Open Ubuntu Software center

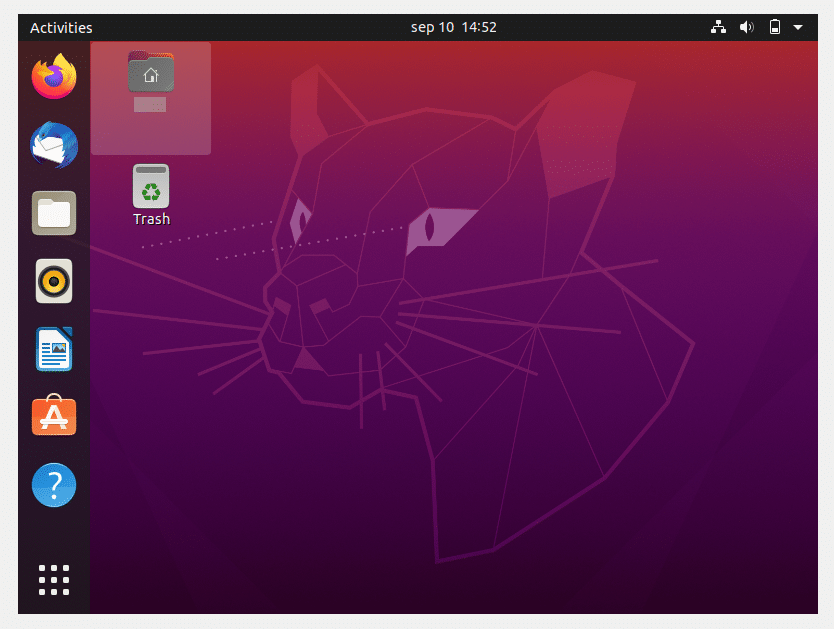tap(53, 416)
